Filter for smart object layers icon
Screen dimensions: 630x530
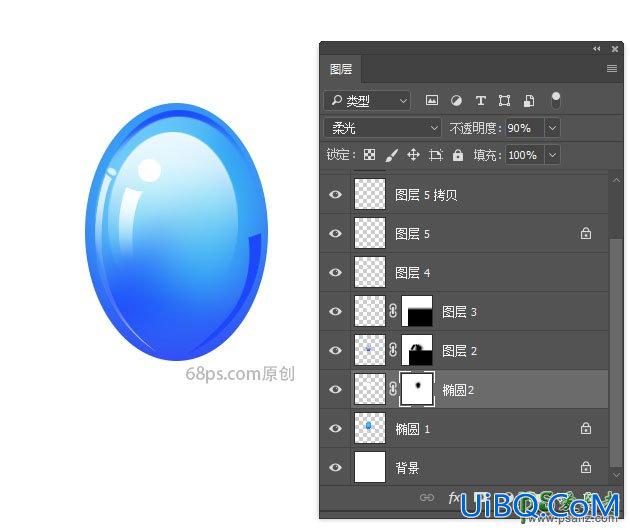click(529, 100)
